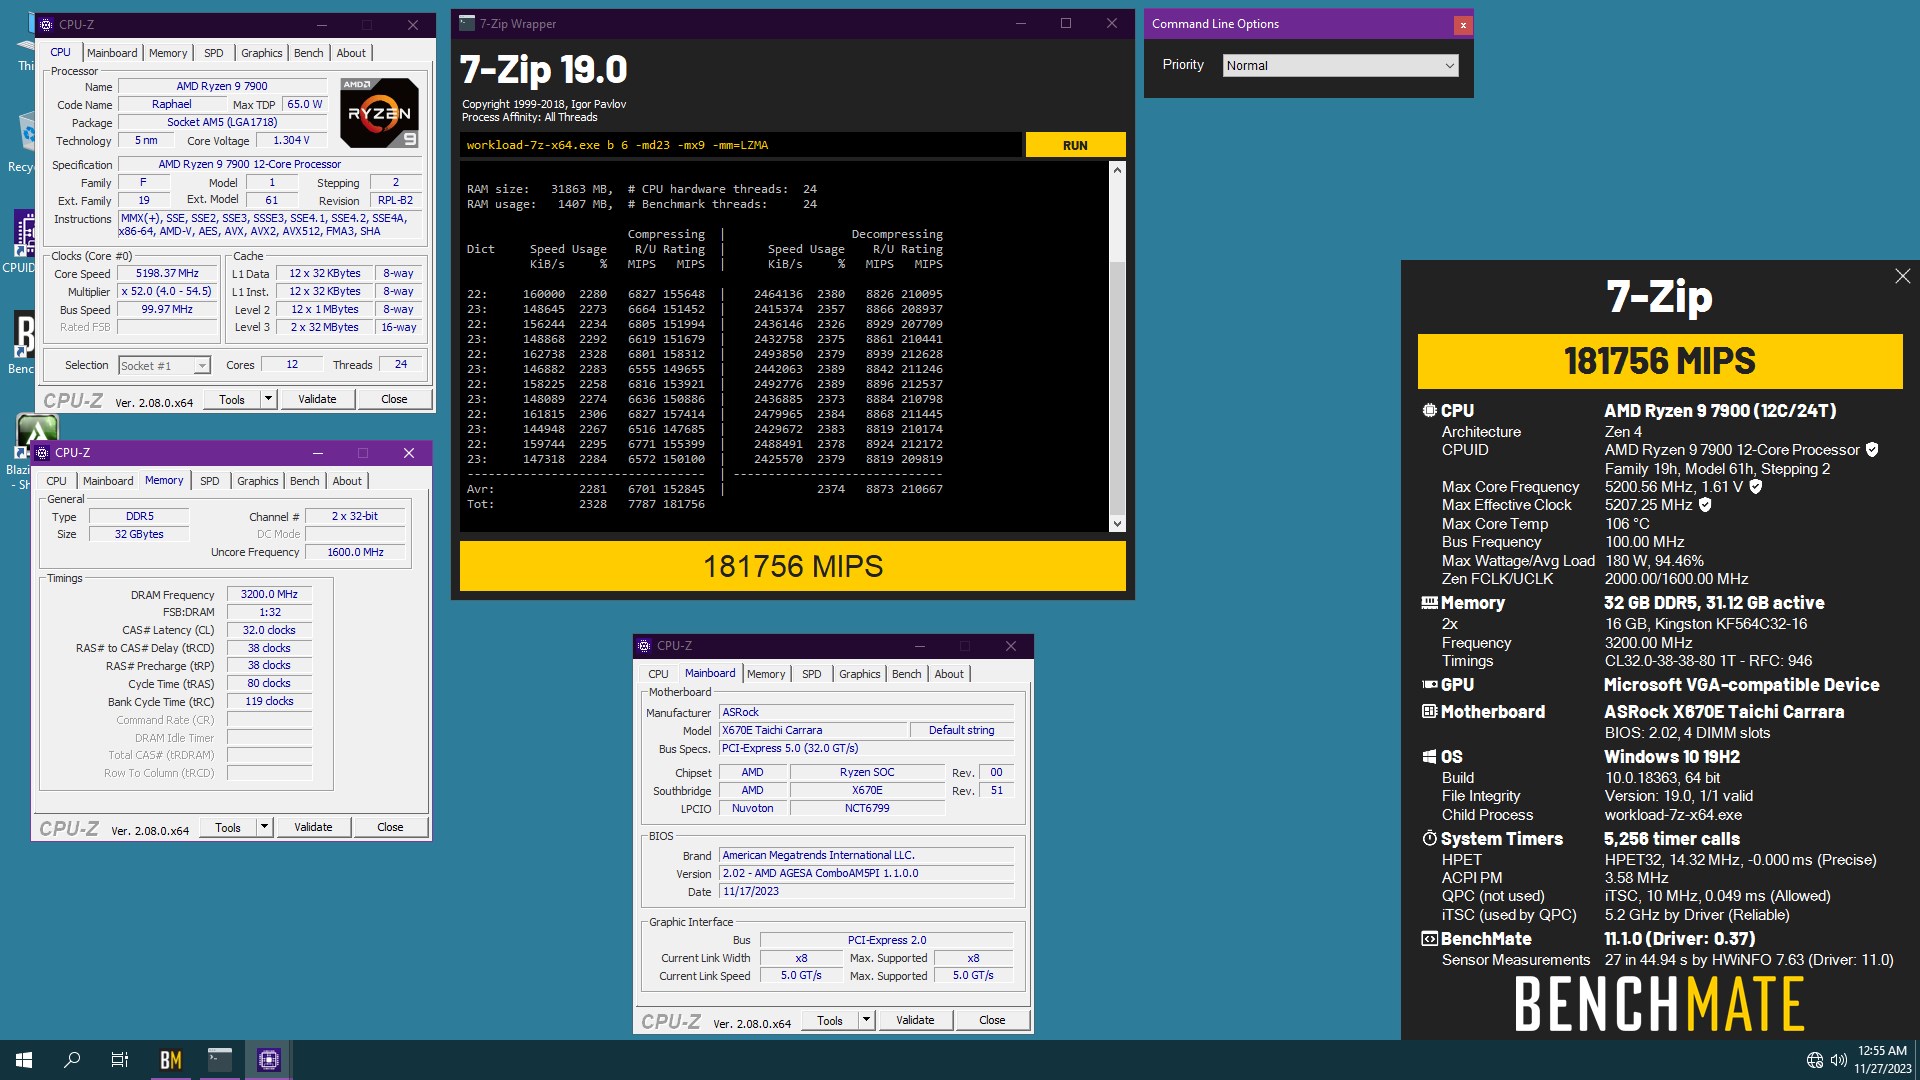Open Memory tab in Mainboard CPU-Z window

[x=766, y=674]
